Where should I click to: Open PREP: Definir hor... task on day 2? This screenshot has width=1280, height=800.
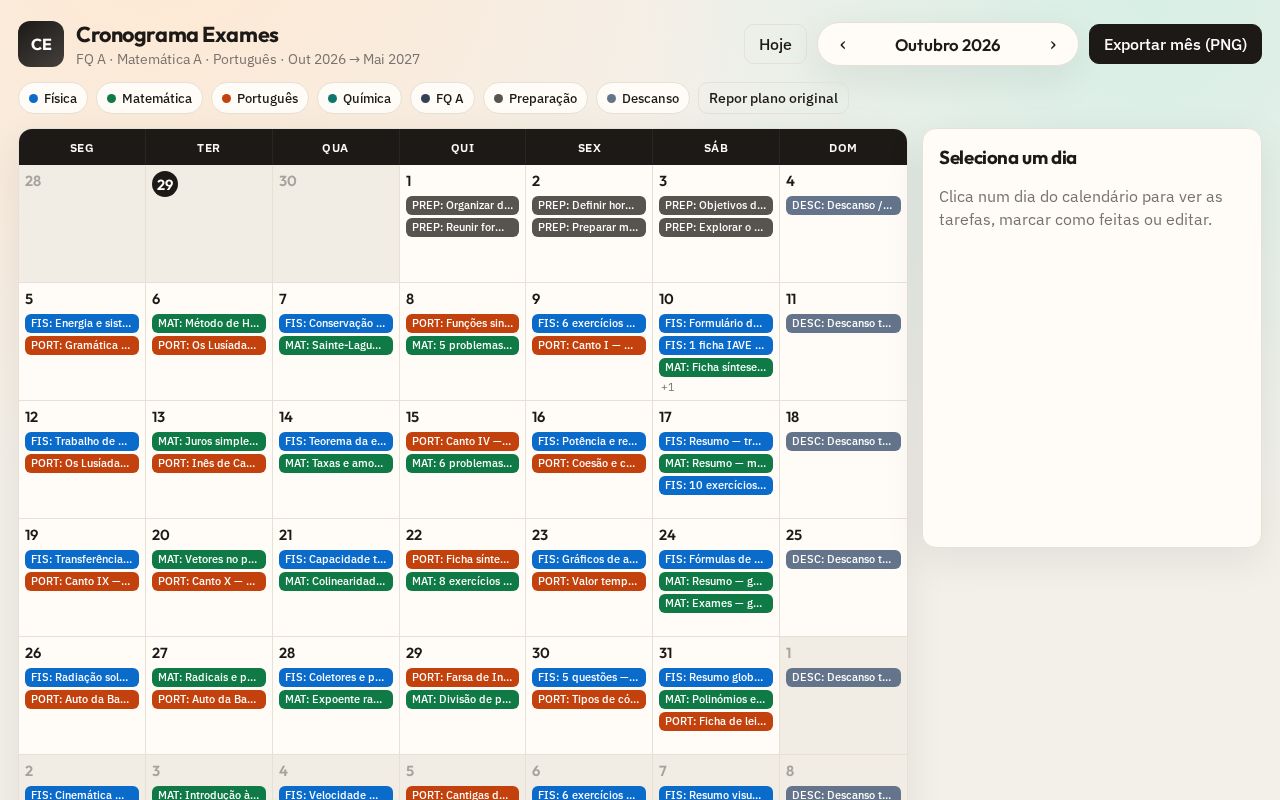pyautogui.click(x=589, y=205)
